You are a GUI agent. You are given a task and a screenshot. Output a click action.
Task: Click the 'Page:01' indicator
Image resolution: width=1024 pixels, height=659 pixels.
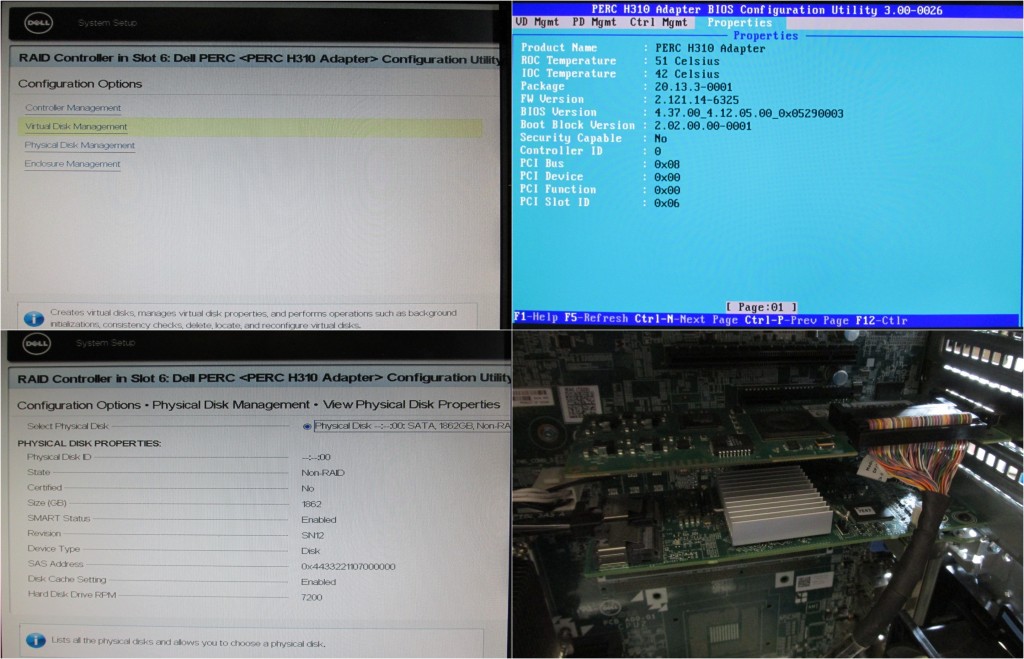pyautogui.click(x=761, y=307)
